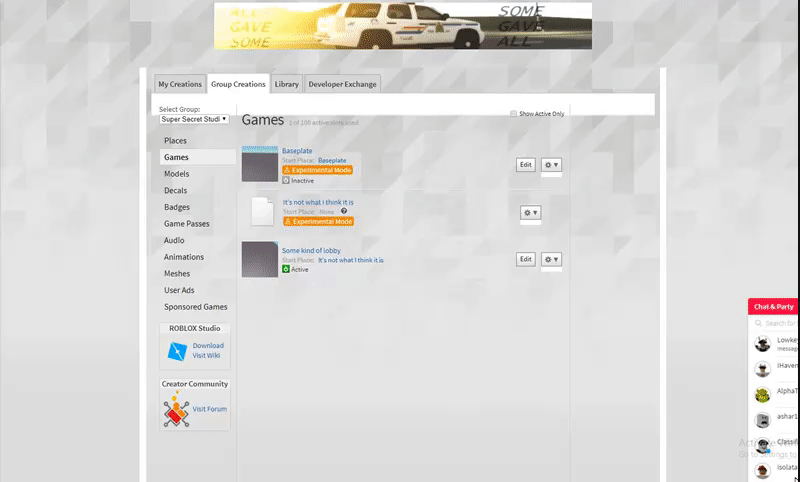This screenshot has height=482, width=800.
Task: Select User Ads in the sidebar
Action: (179, 290)
